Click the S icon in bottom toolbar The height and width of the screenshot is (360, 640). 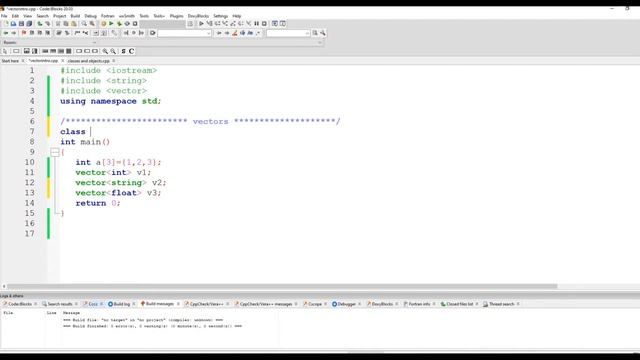point(124,51)
